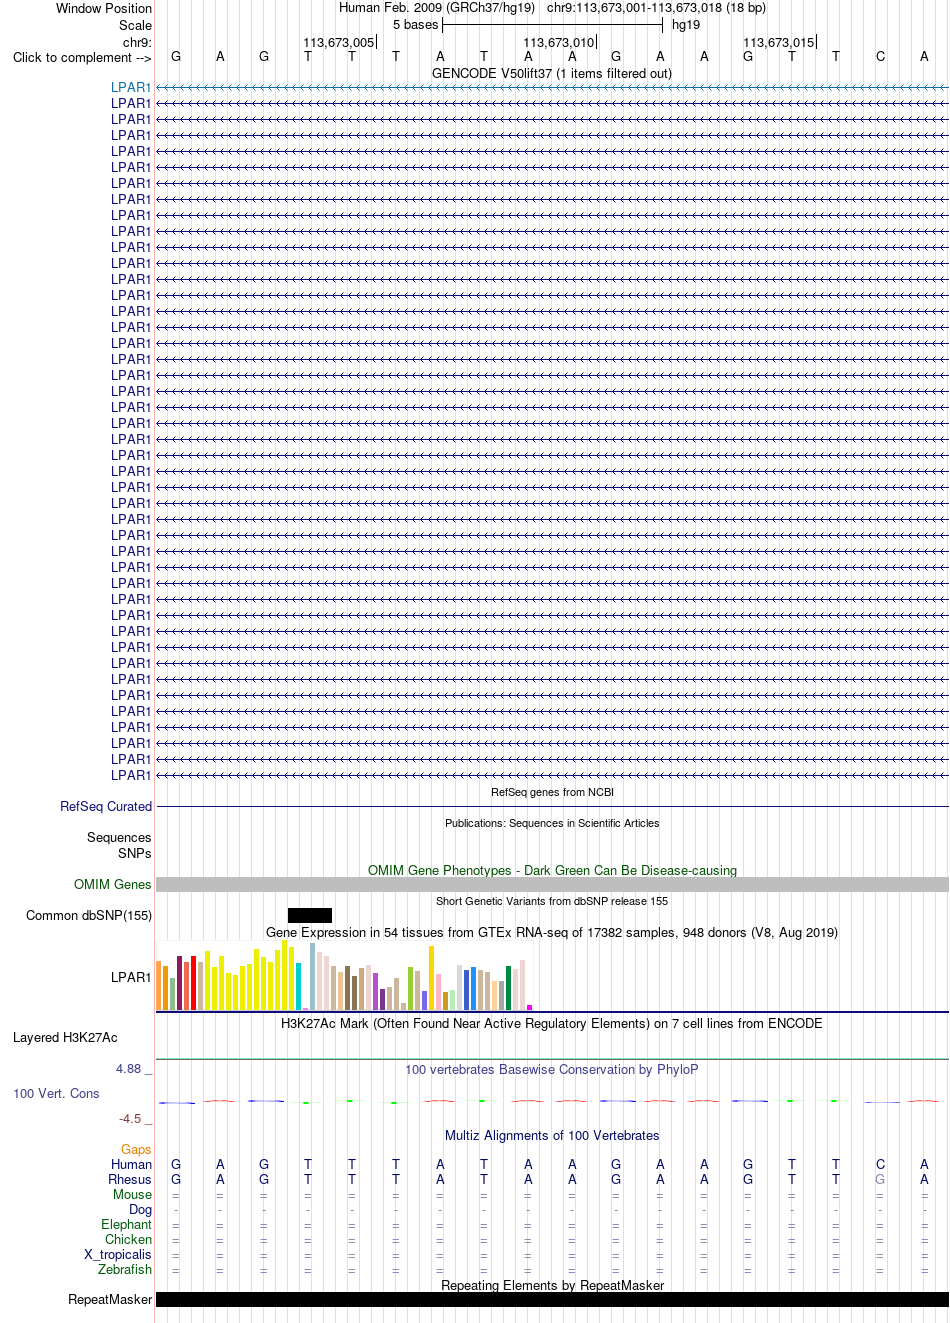
Task: Click the 'X_tropicalis' alignment row label
Action: [x=118, y=1254]
